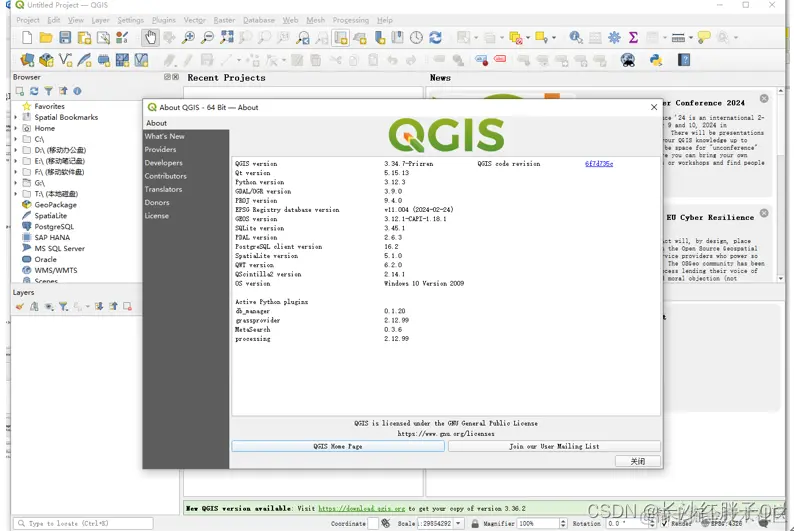Refresh the Browser panel
794x531 pixels.
tap(34, 91)
